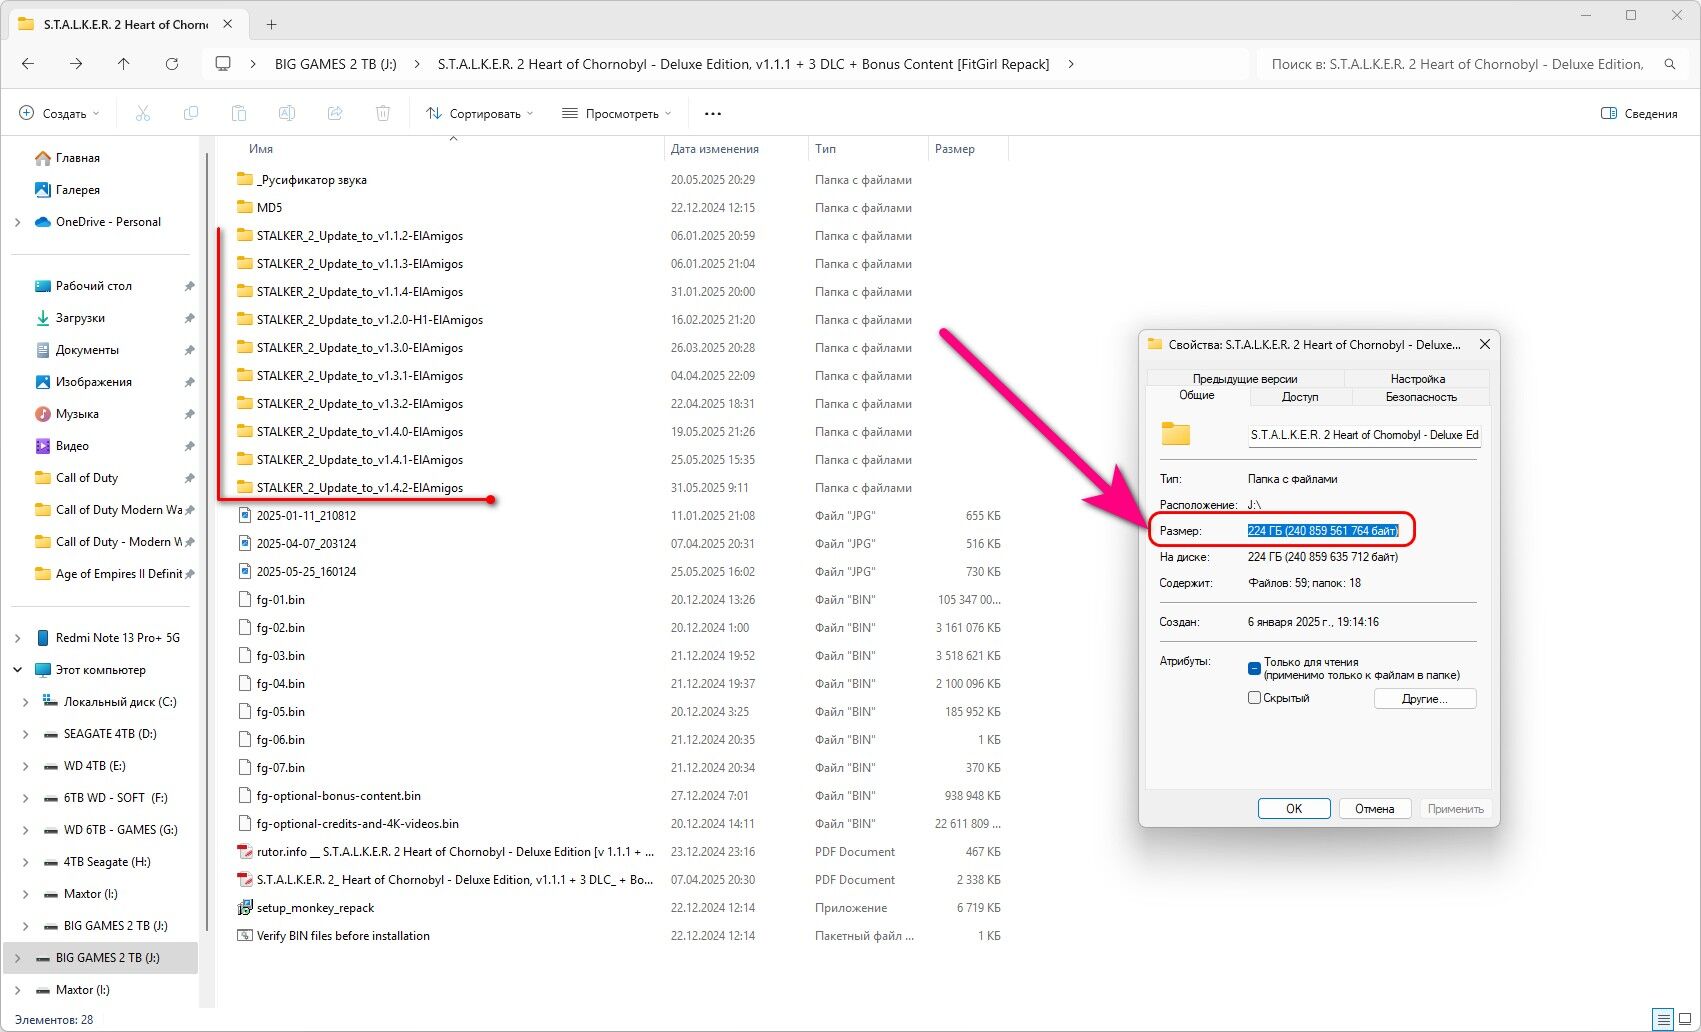Image resolution: width=1701 pixels, height=1032 pixels.
Task: Select the highlighted Размер value text
Action: click(x=1323, y=531)
